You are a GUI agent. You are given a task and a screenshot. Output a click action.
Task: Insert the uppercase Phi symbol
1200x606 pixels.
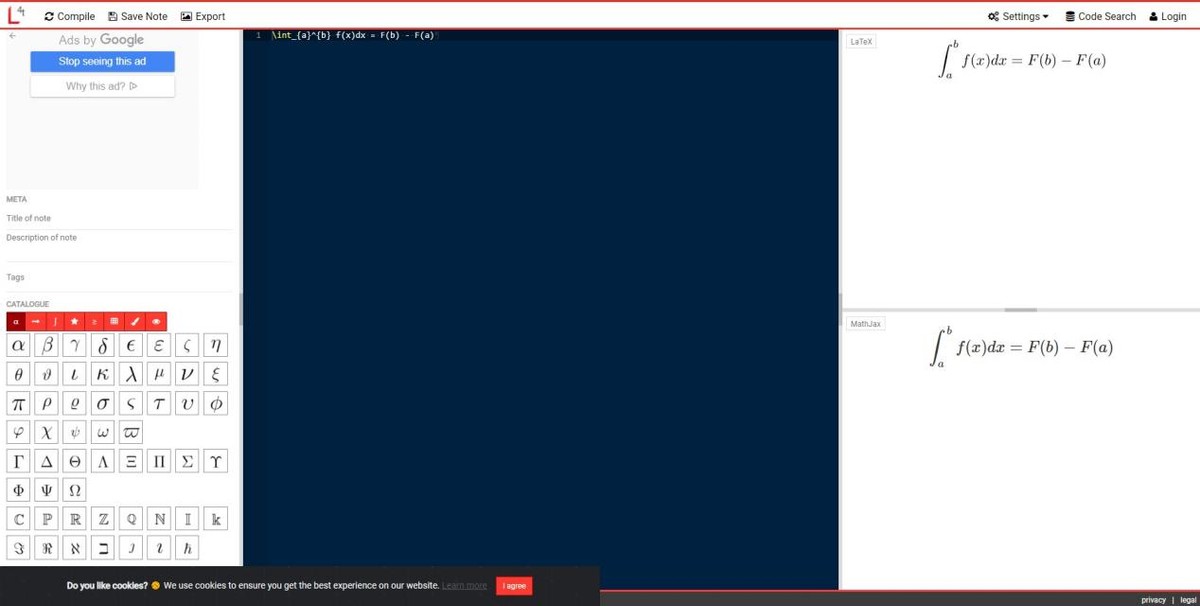[18, 491]
